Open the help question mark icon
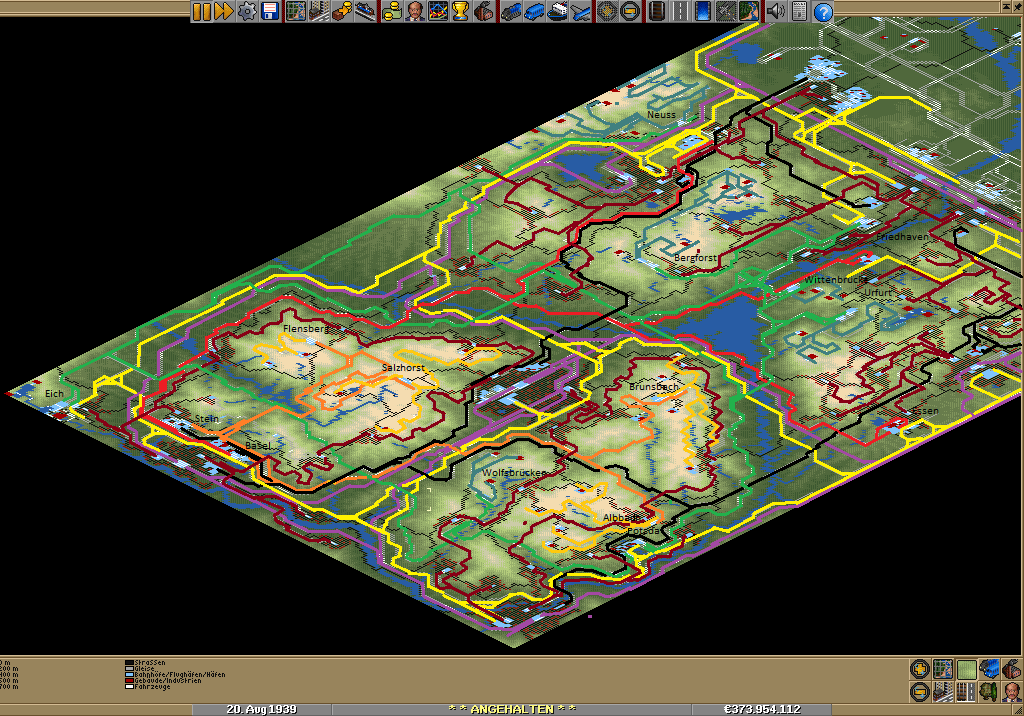Viewport: 1024px width, 716px height. [x=823, y=11]
